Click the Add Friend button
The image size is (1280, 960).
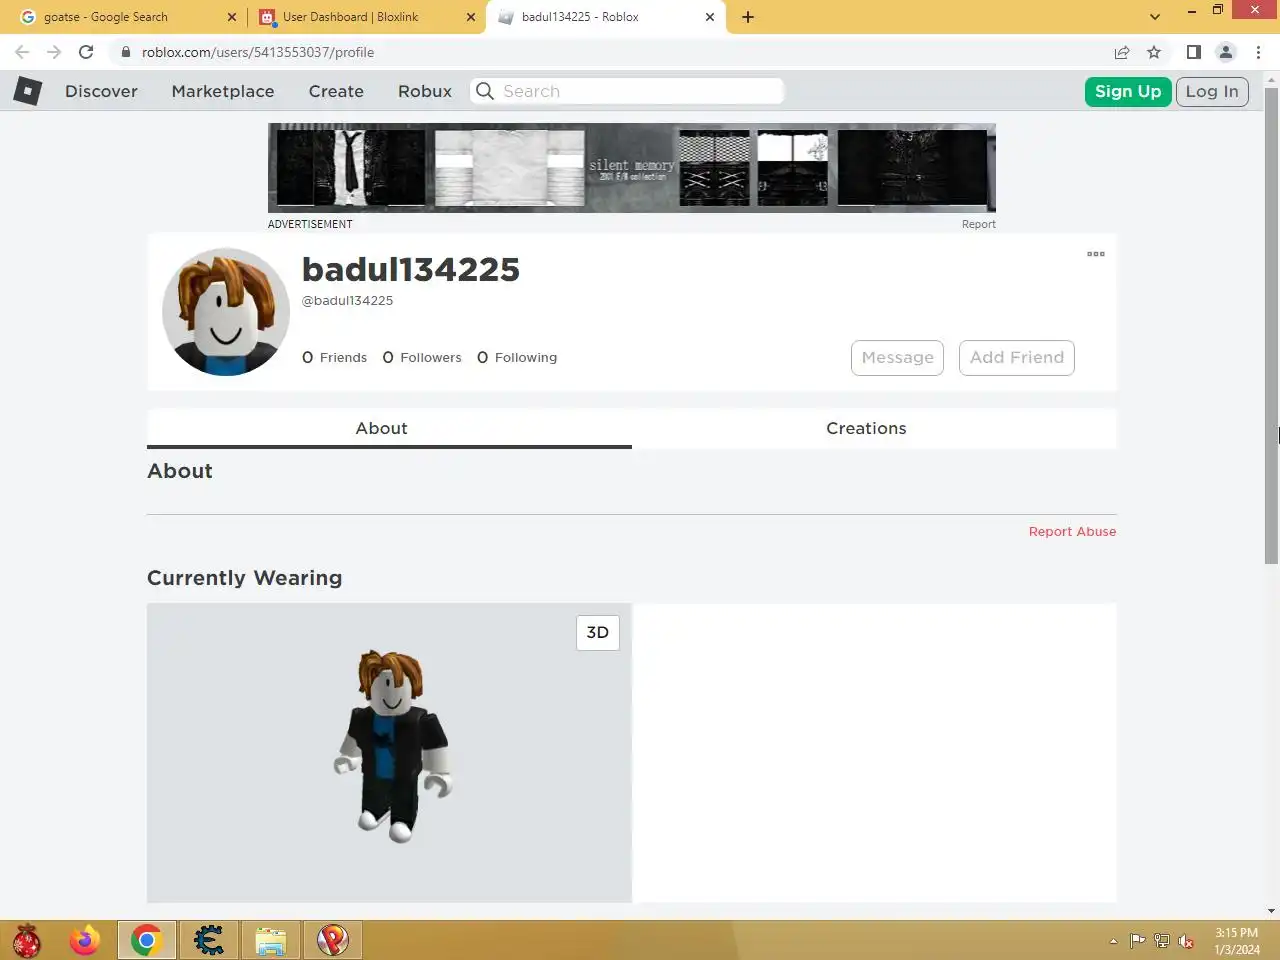(x=1017, y=358)
